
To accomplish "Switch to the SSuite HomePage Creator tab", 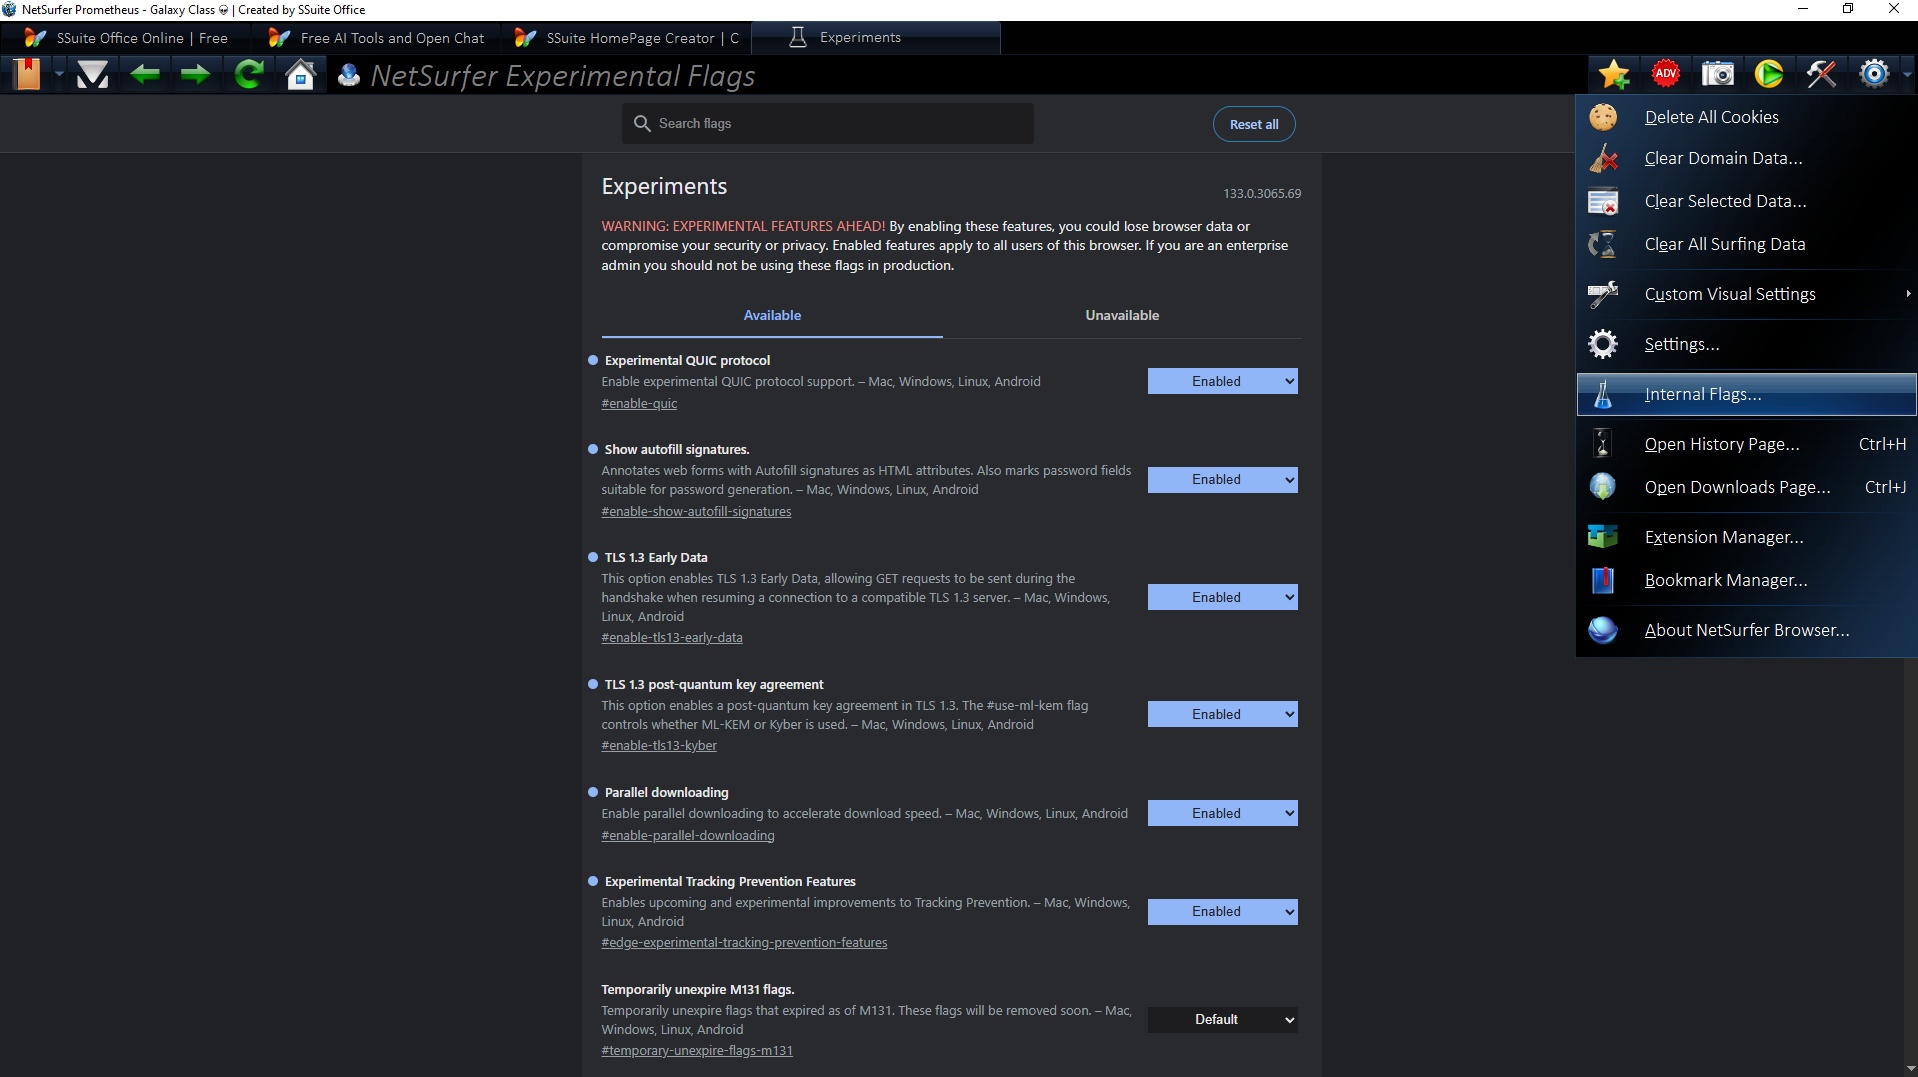I will (629, 38).
